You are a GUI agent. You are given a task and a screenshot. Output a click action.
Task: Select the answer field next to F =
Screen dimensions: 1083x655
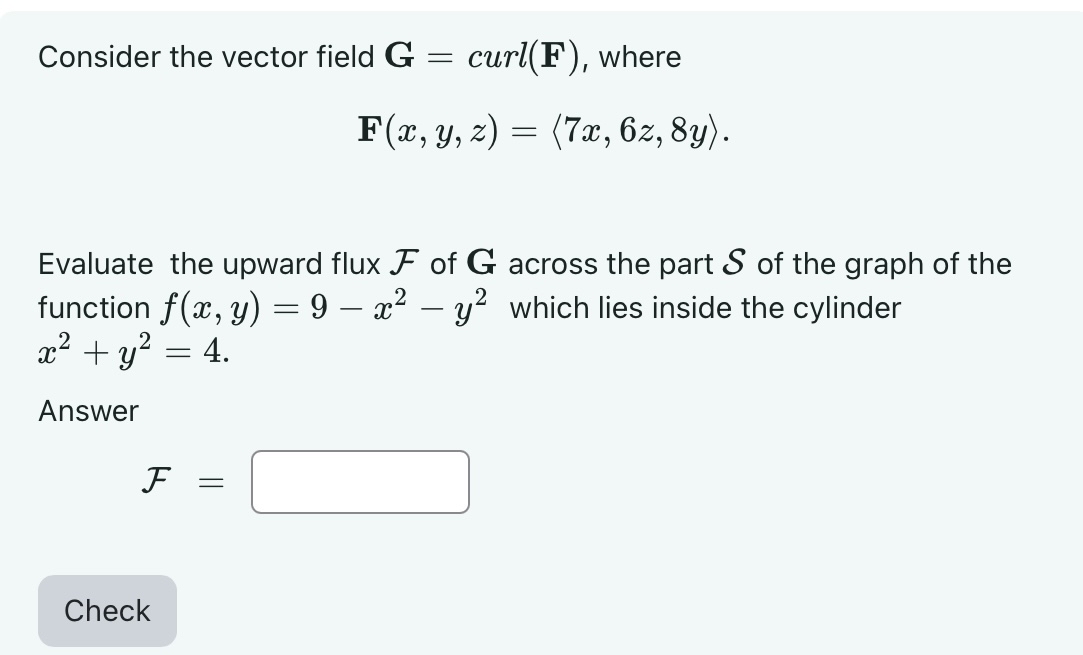(x=360, y=481)
